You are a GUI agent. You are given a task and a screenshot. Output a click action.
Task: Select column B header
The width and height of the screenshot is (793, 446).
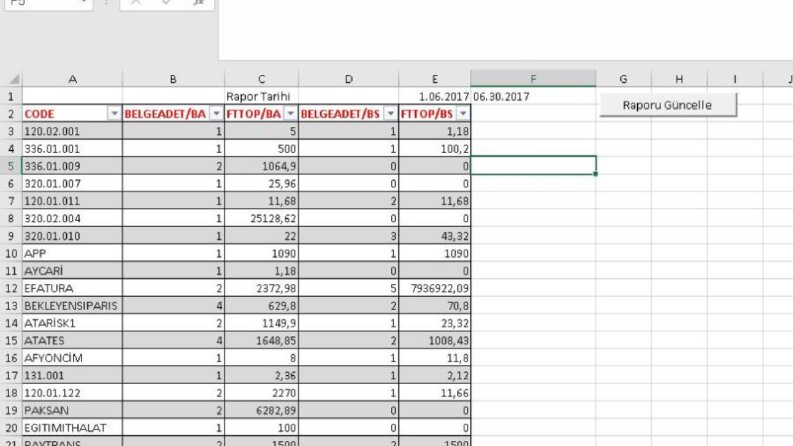pos(173,79)
